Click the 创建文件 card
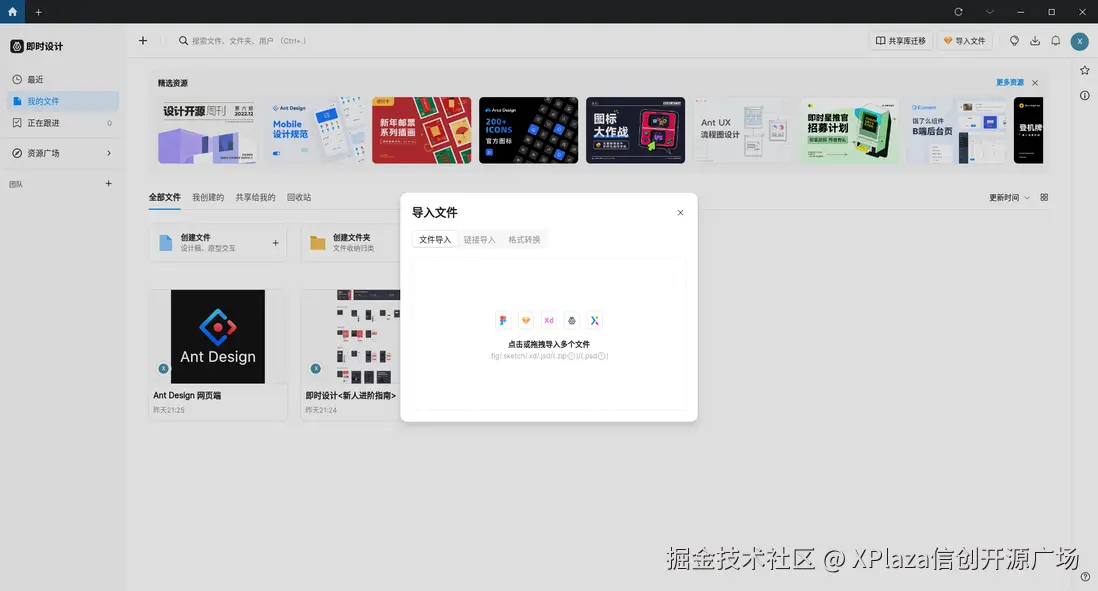This screenshot has height=591, width=1098. click(218, 243)
